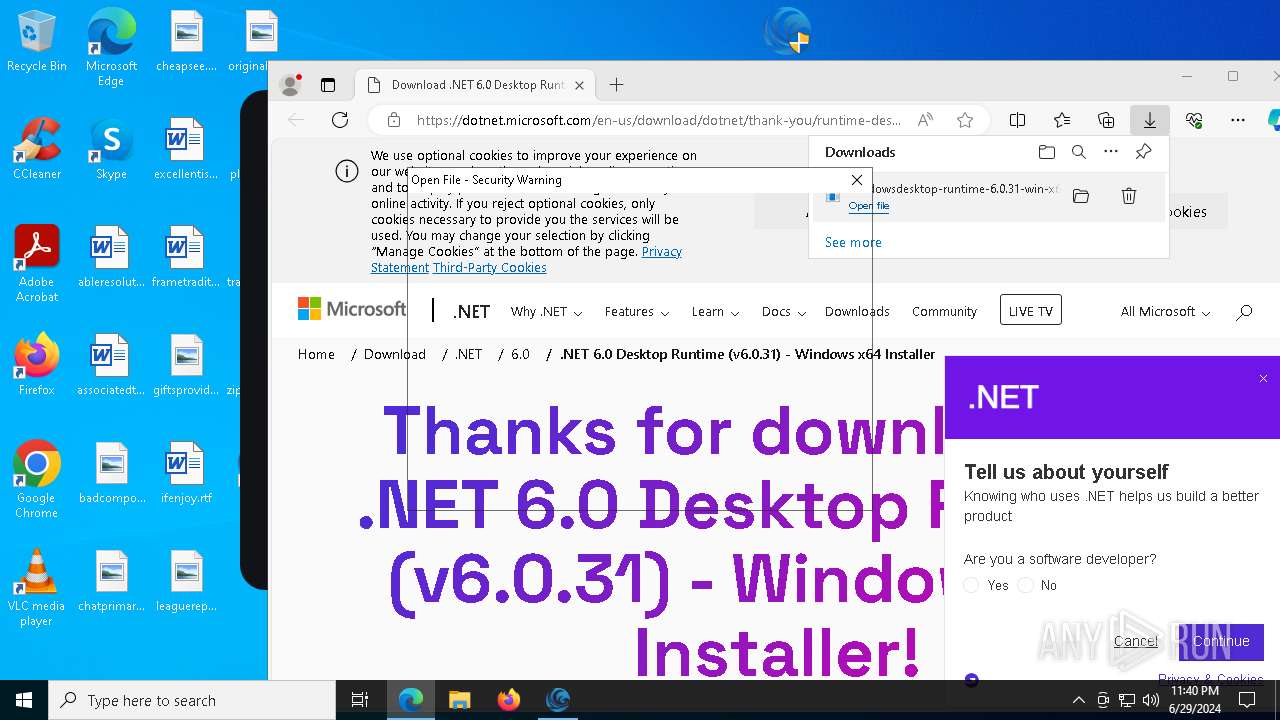Open split screen view in Edge
This screenshot has width=1280, height=720.
pos(1018,120)
